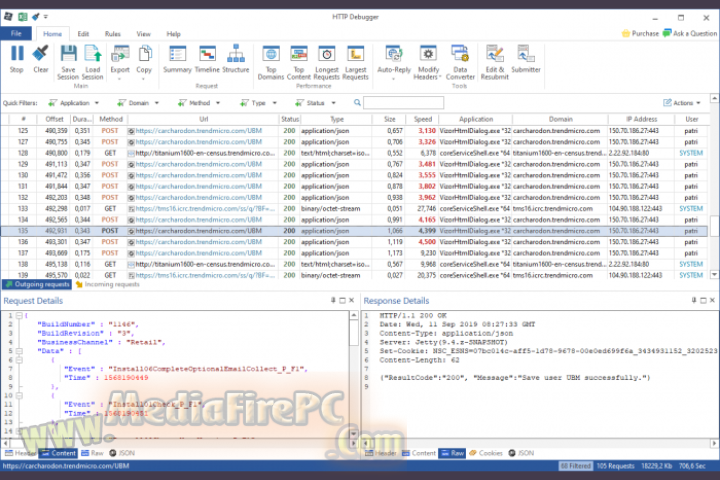Viewport: 720px width, 480px height.
Task: Open Edit & Resubmit tool
Action: pyautogui.click(x=495, y=62)
